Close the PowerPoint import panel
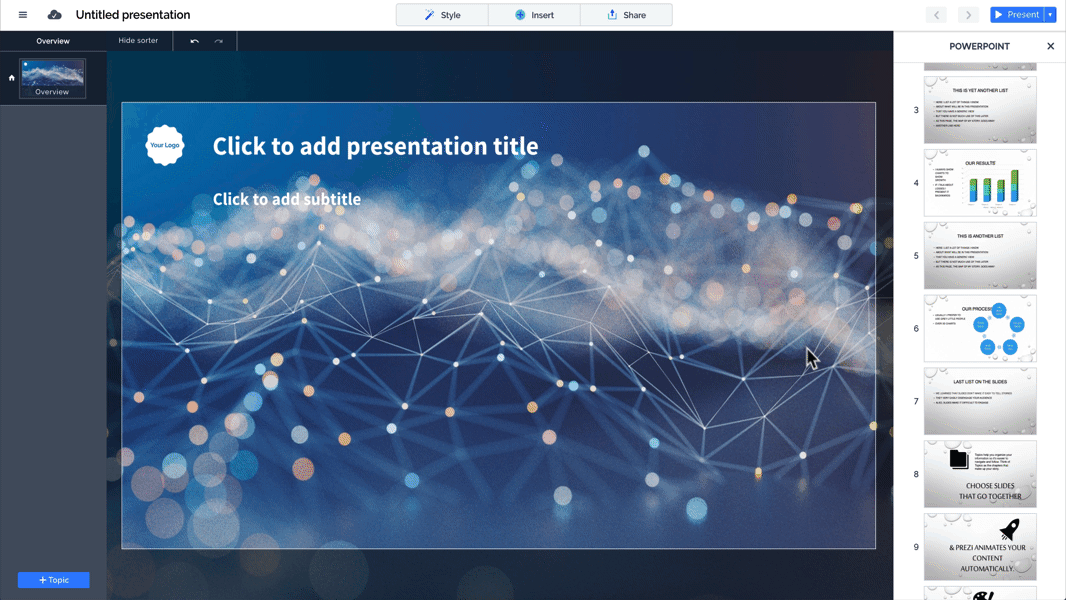Viewport: 1066px width, 600px height. pos(1050,46)
